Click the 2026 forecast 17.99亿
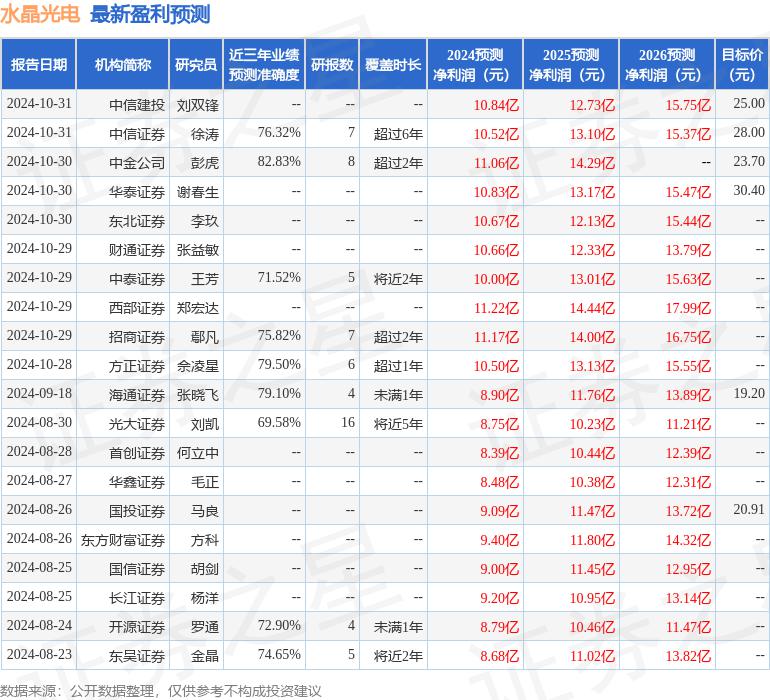Image resolution: width=770 pixels, height=700 pixels. tap(688, 308)
